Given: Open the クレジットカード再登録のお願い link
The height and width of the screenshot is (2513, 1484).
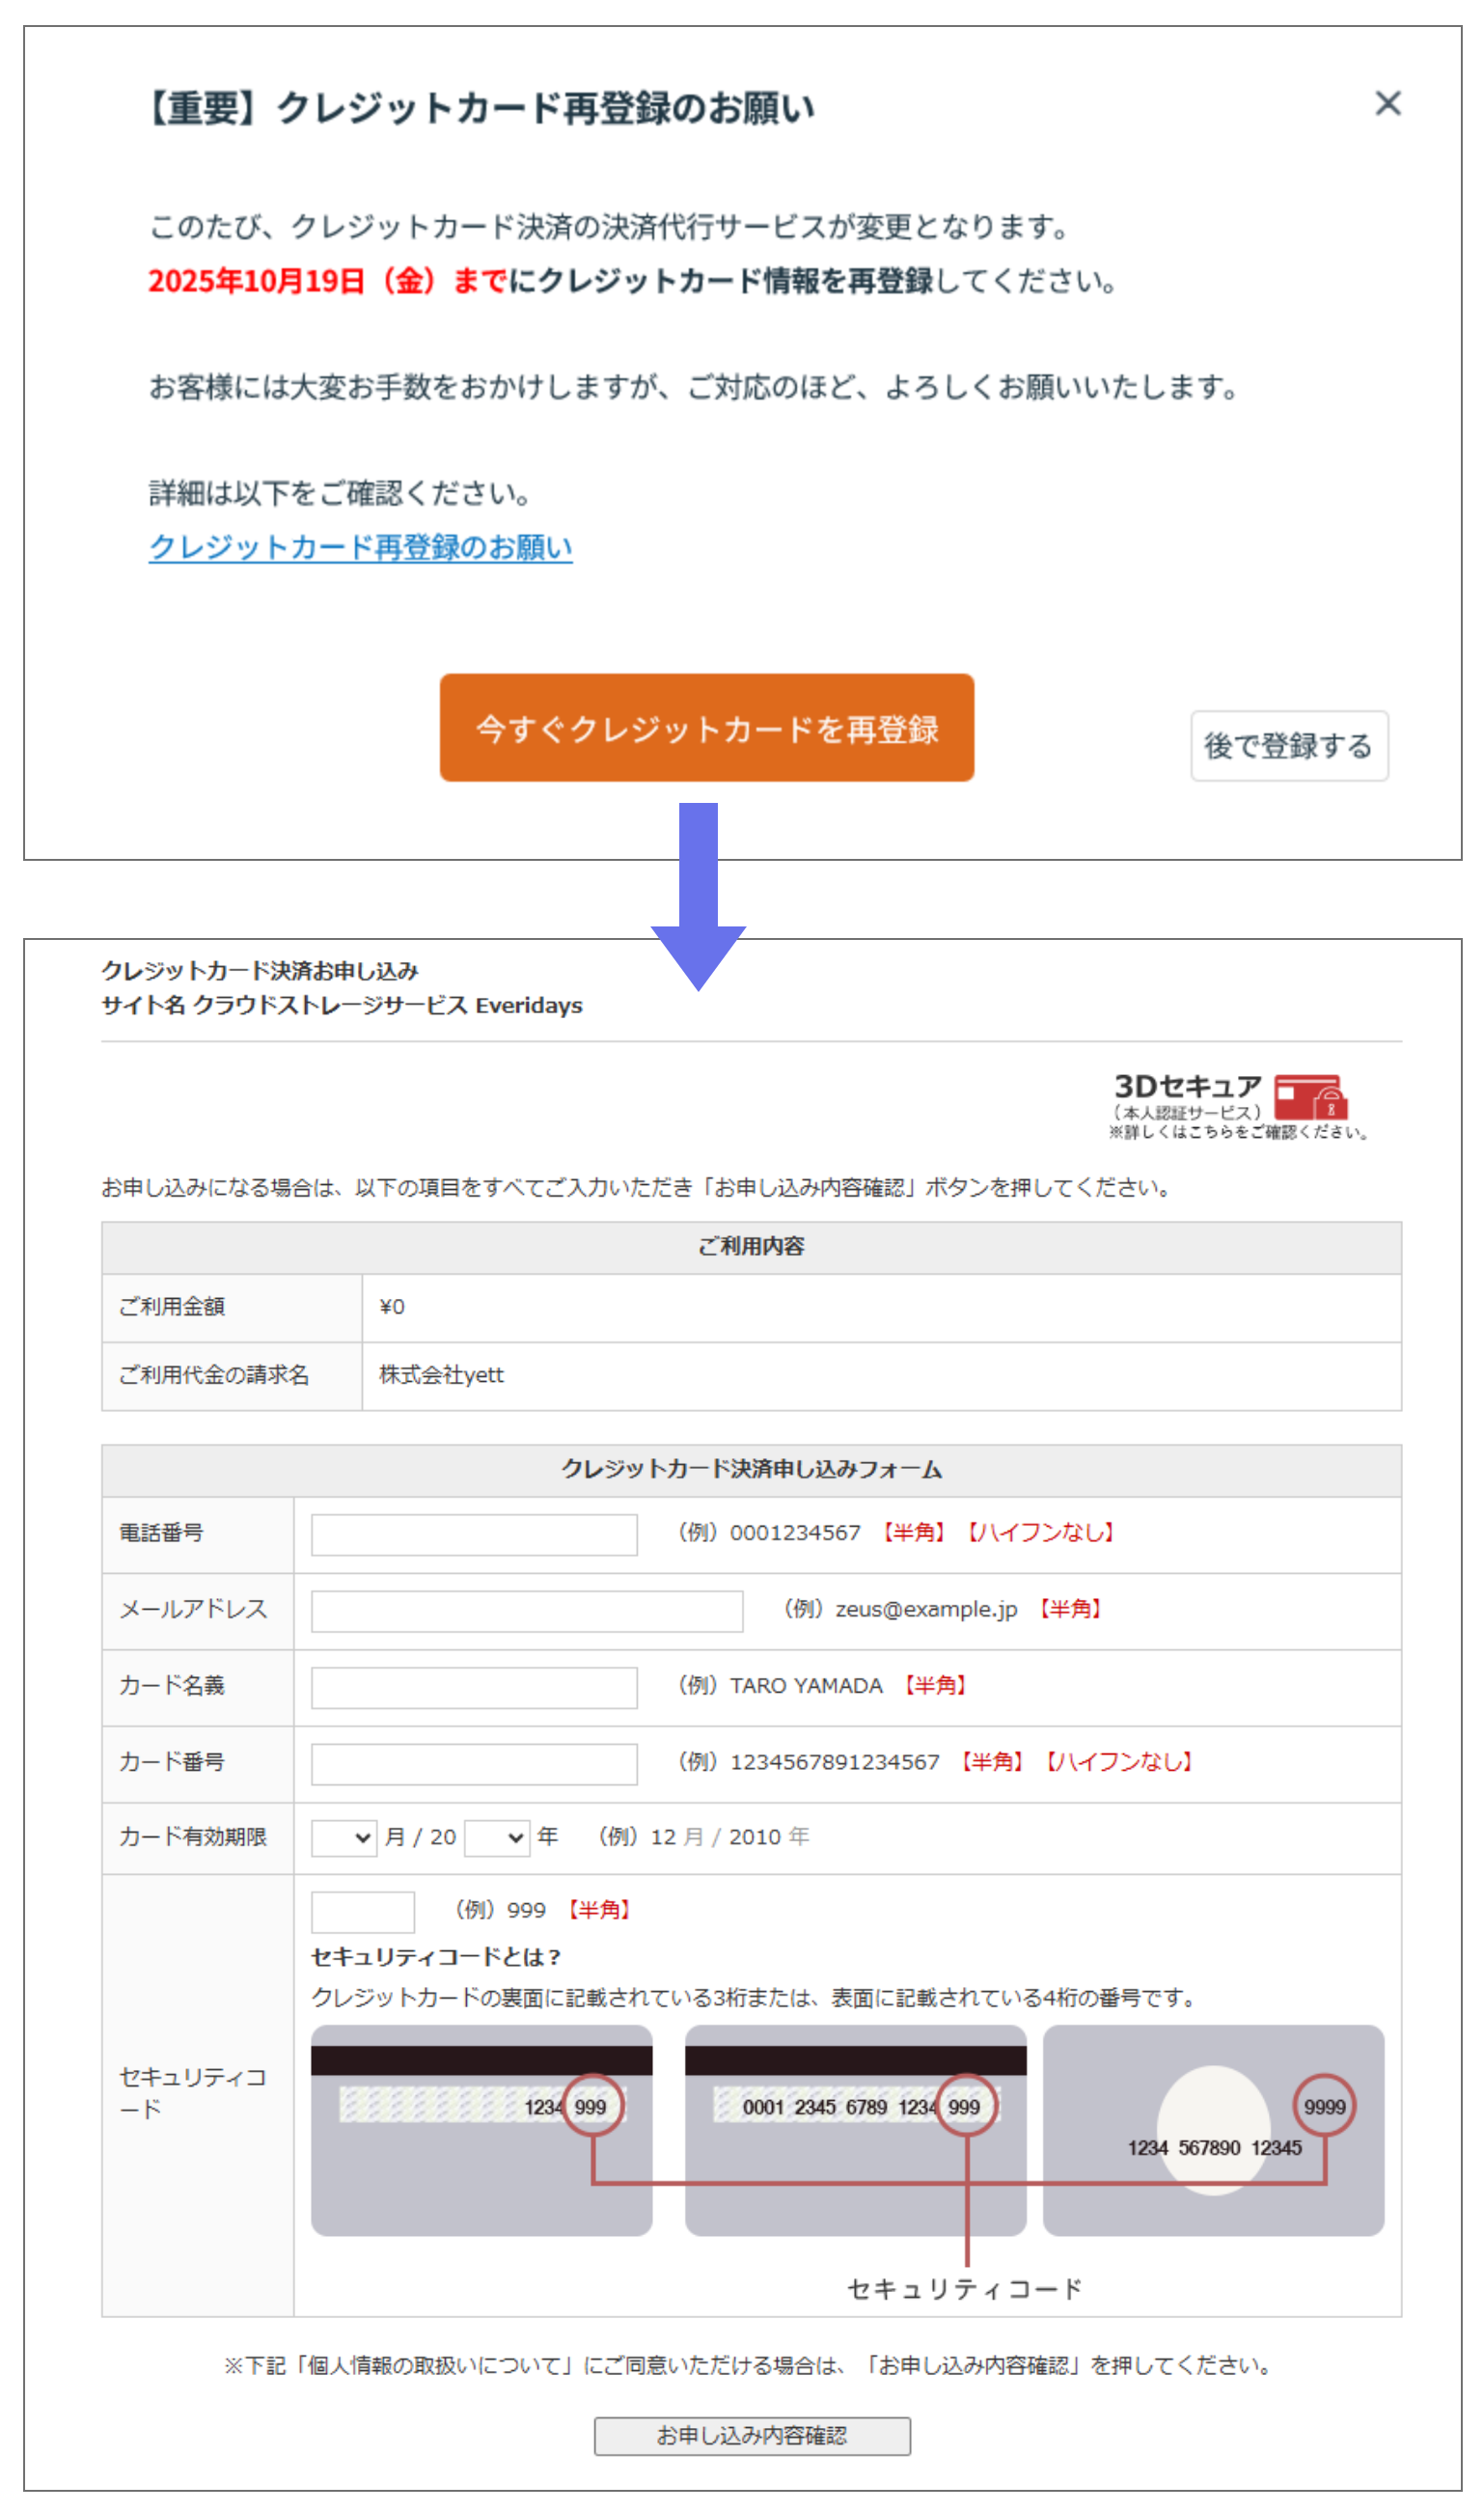Looking at the screenshot, I should click(360, 547).
